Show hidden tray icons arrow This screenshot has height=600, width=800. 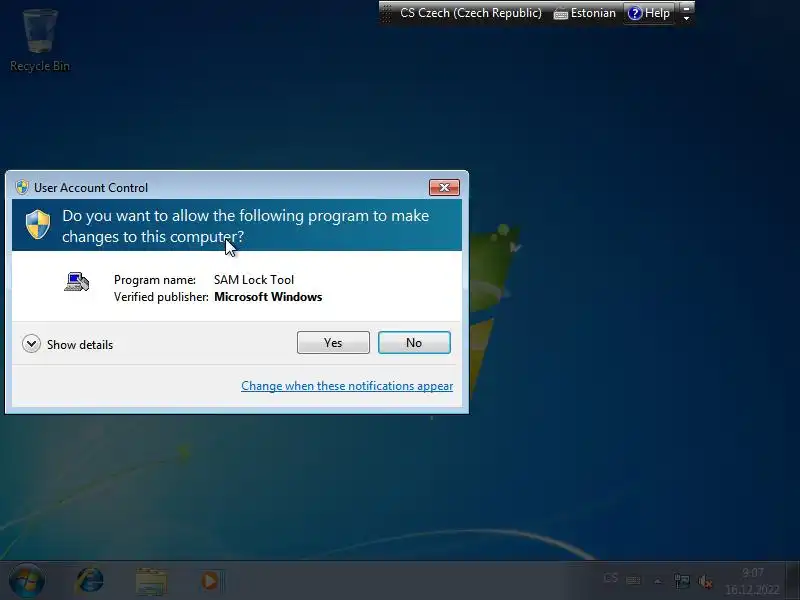point(658,581)
